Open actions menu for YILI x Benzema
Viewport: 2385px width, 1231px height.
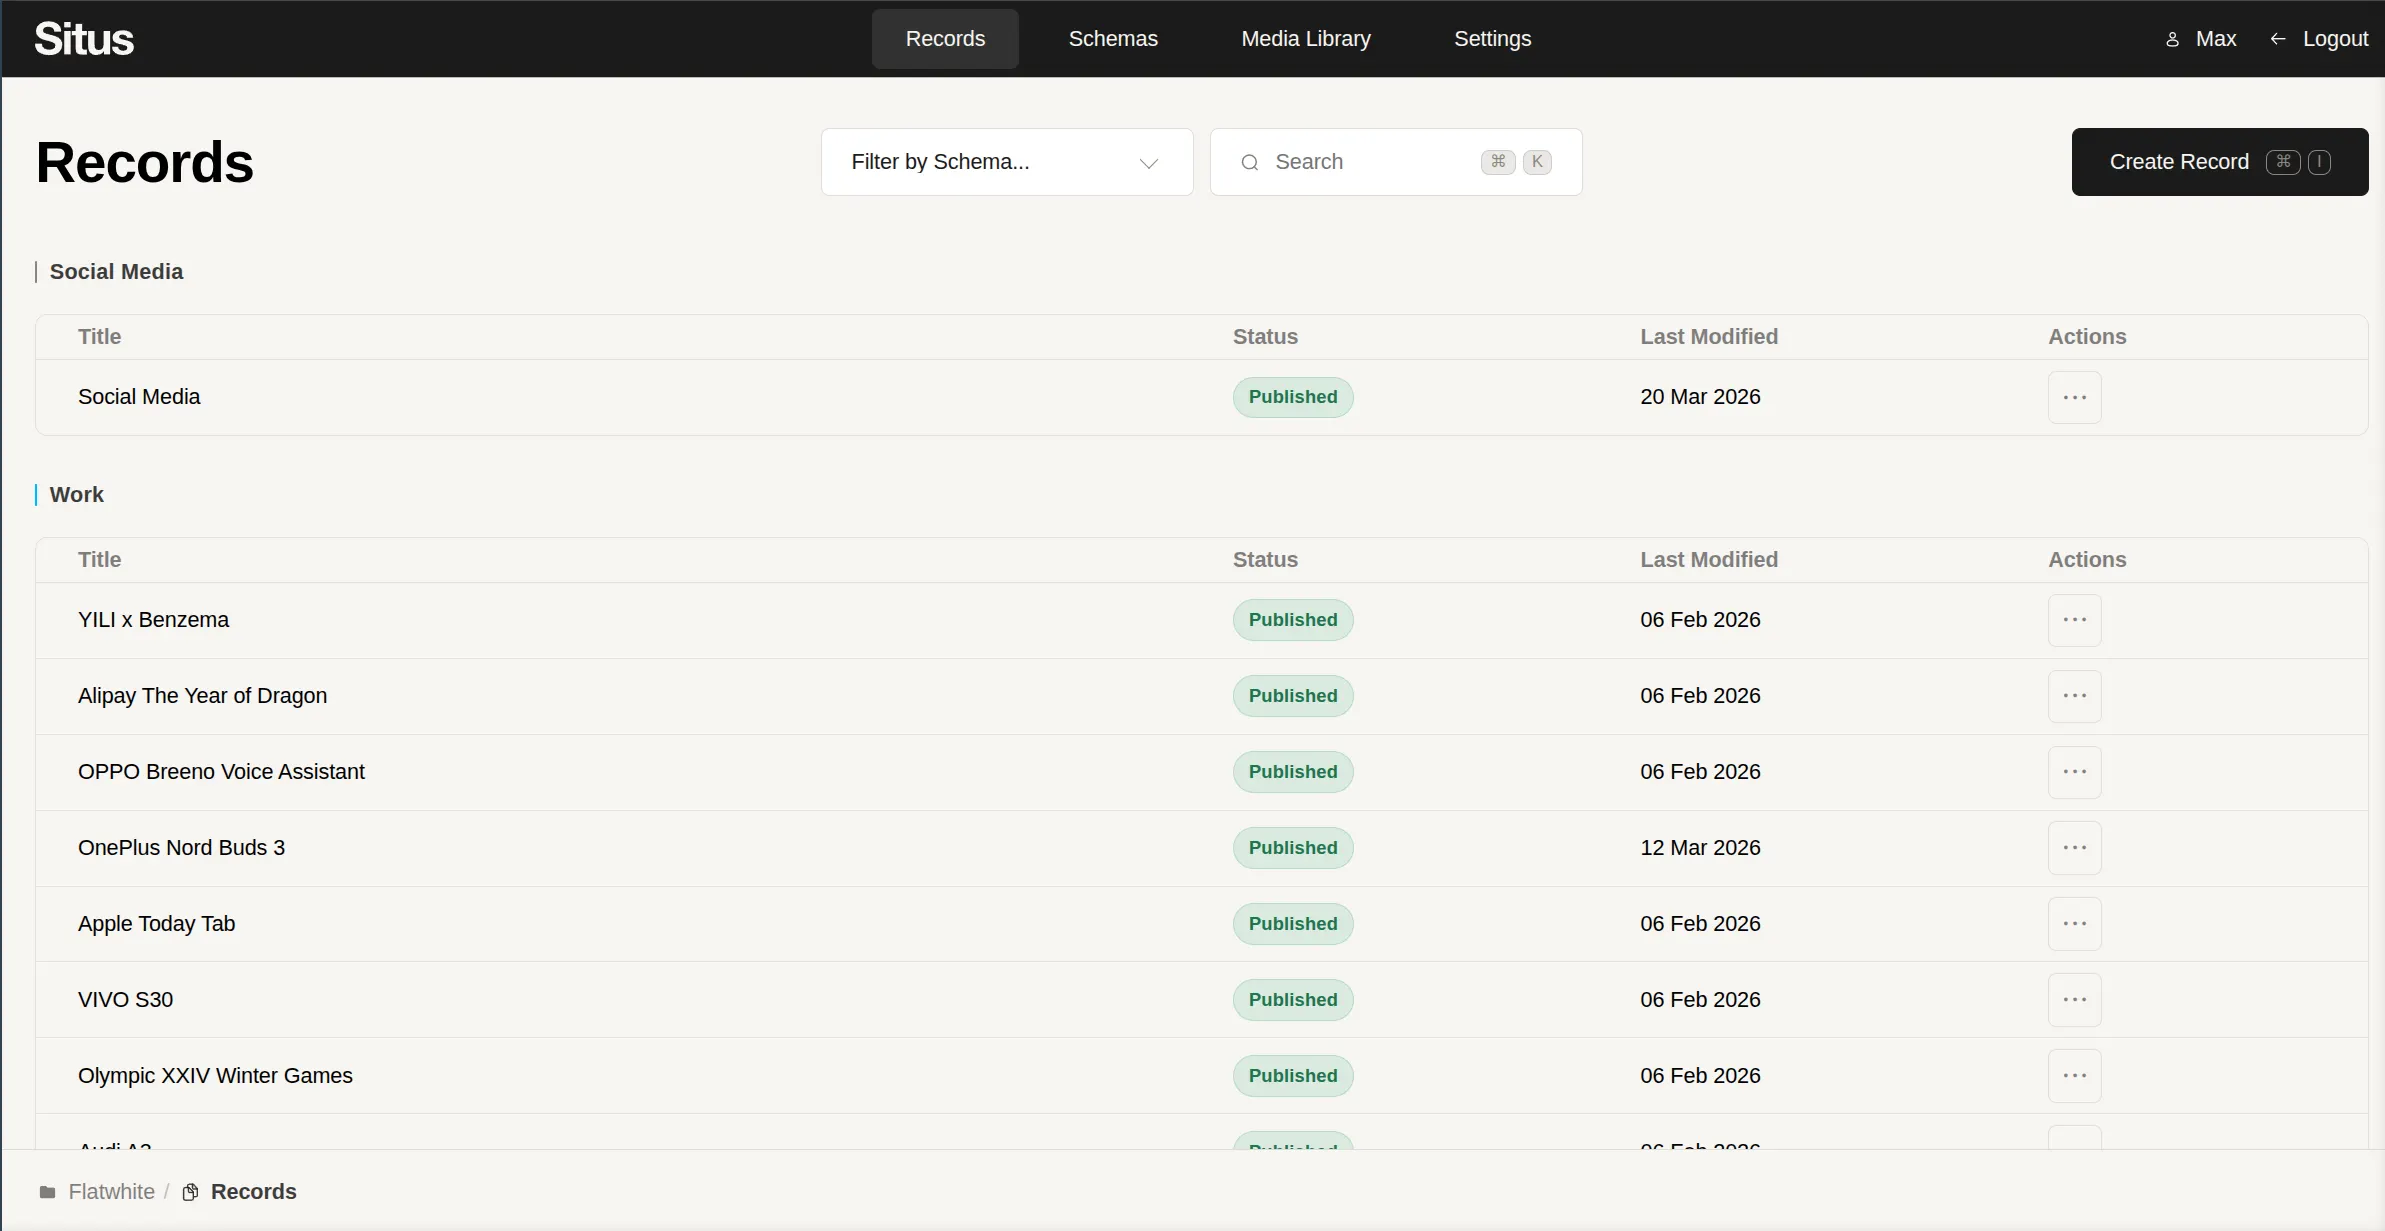tap(2074, 620)
